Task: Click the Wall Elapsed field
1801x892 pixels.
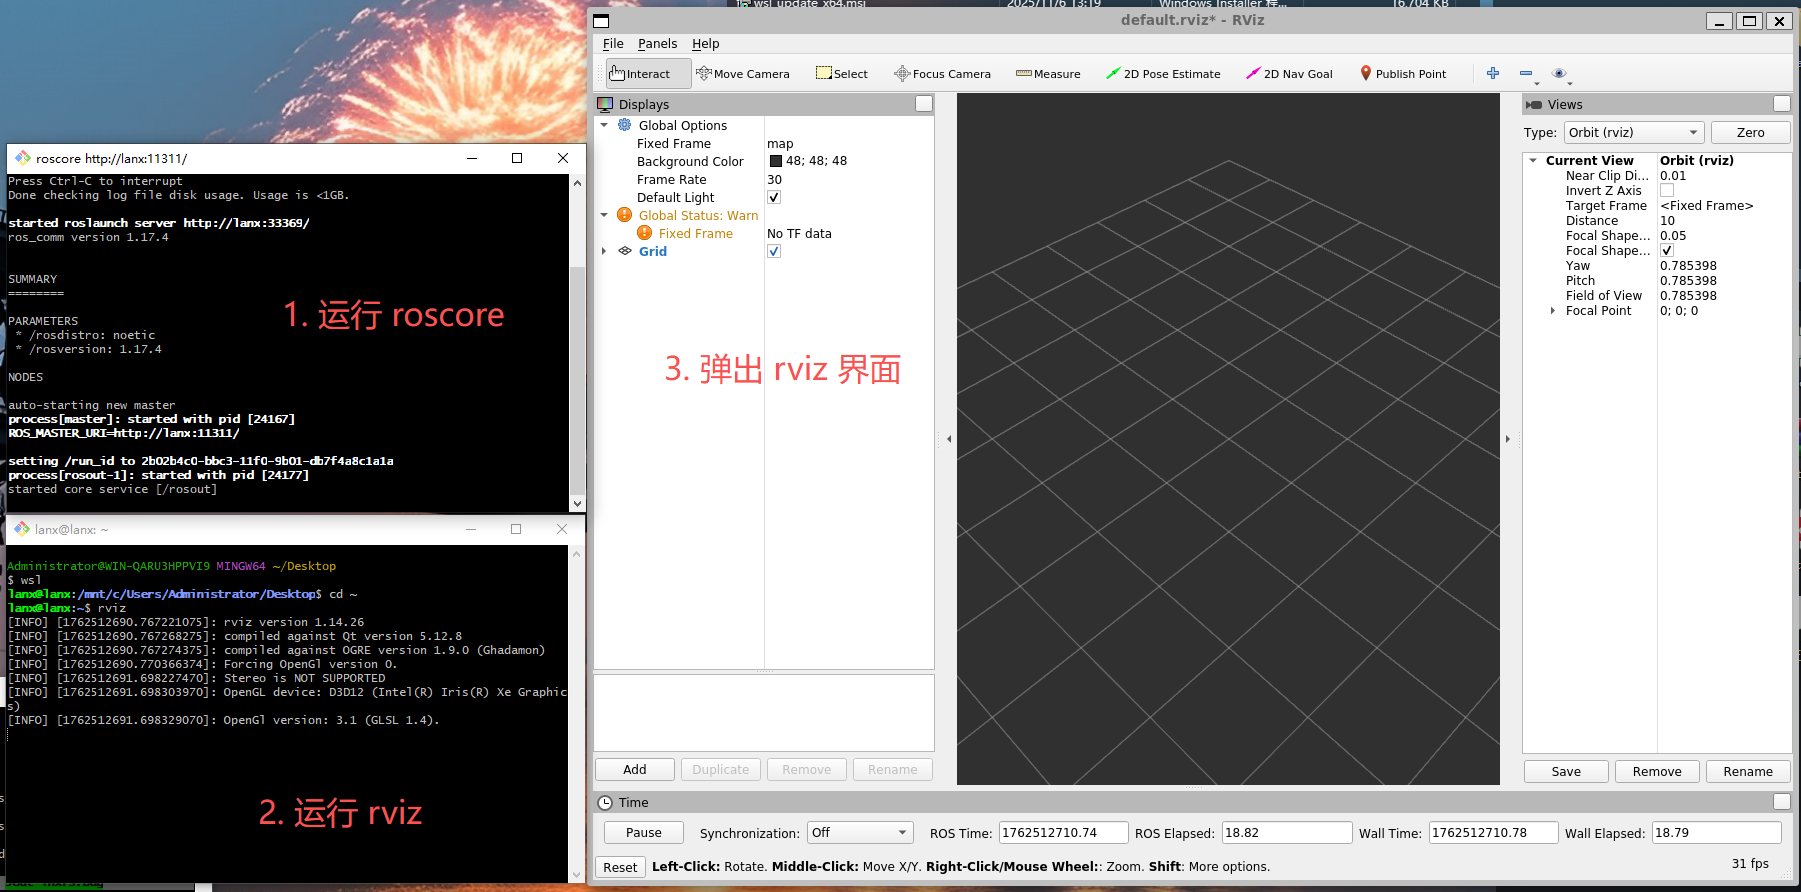Action: [1716, 832]
